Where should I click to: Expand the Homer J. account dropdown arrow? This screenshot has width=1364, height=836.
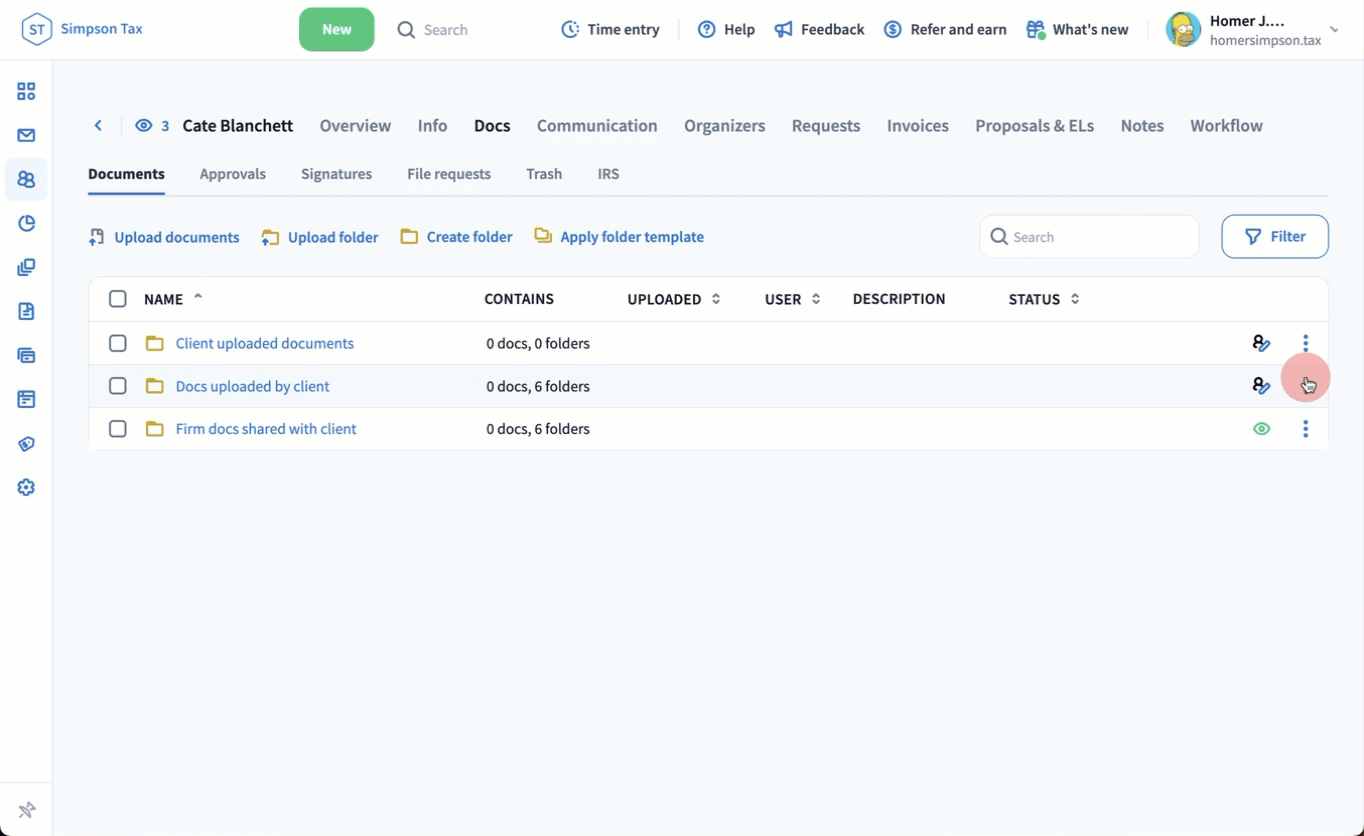pyautogui.click(x=1334, y=30)
